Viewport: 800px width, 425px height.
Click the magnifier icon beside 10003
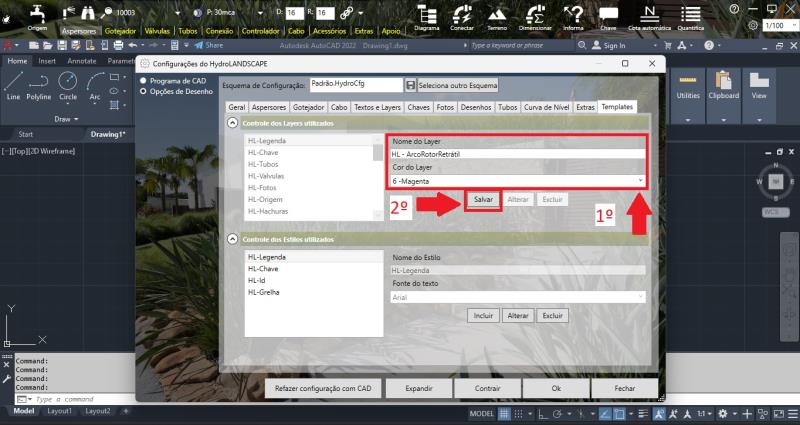pyautogui.click(x=107, y=12)
